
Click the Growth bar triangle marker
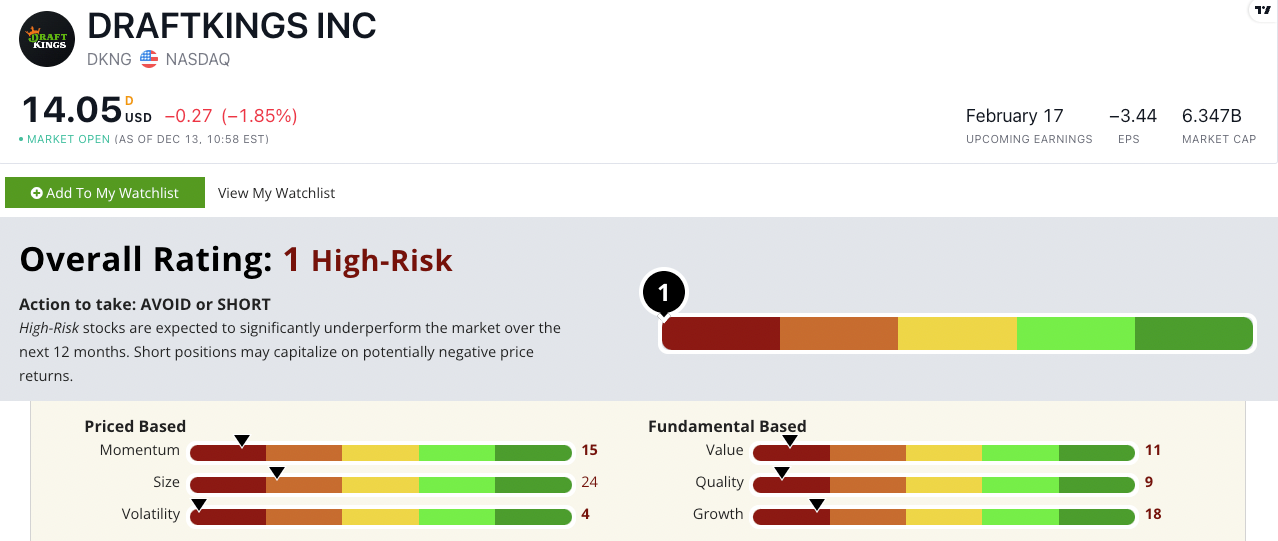pyautogui.click(x=817, y=504)
